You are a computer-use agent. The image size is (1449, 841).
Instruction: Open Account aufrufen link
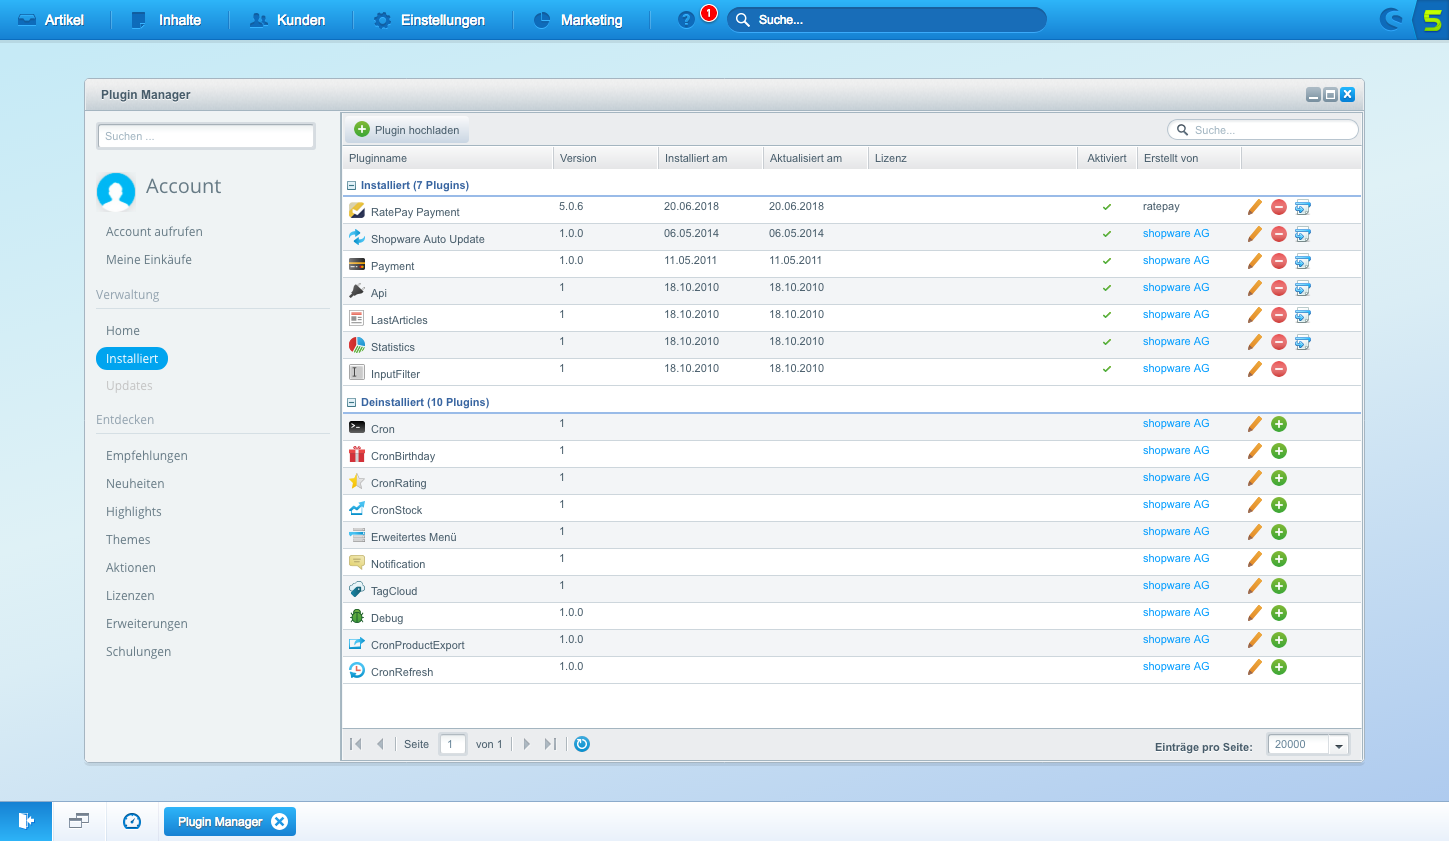(154, 232)
